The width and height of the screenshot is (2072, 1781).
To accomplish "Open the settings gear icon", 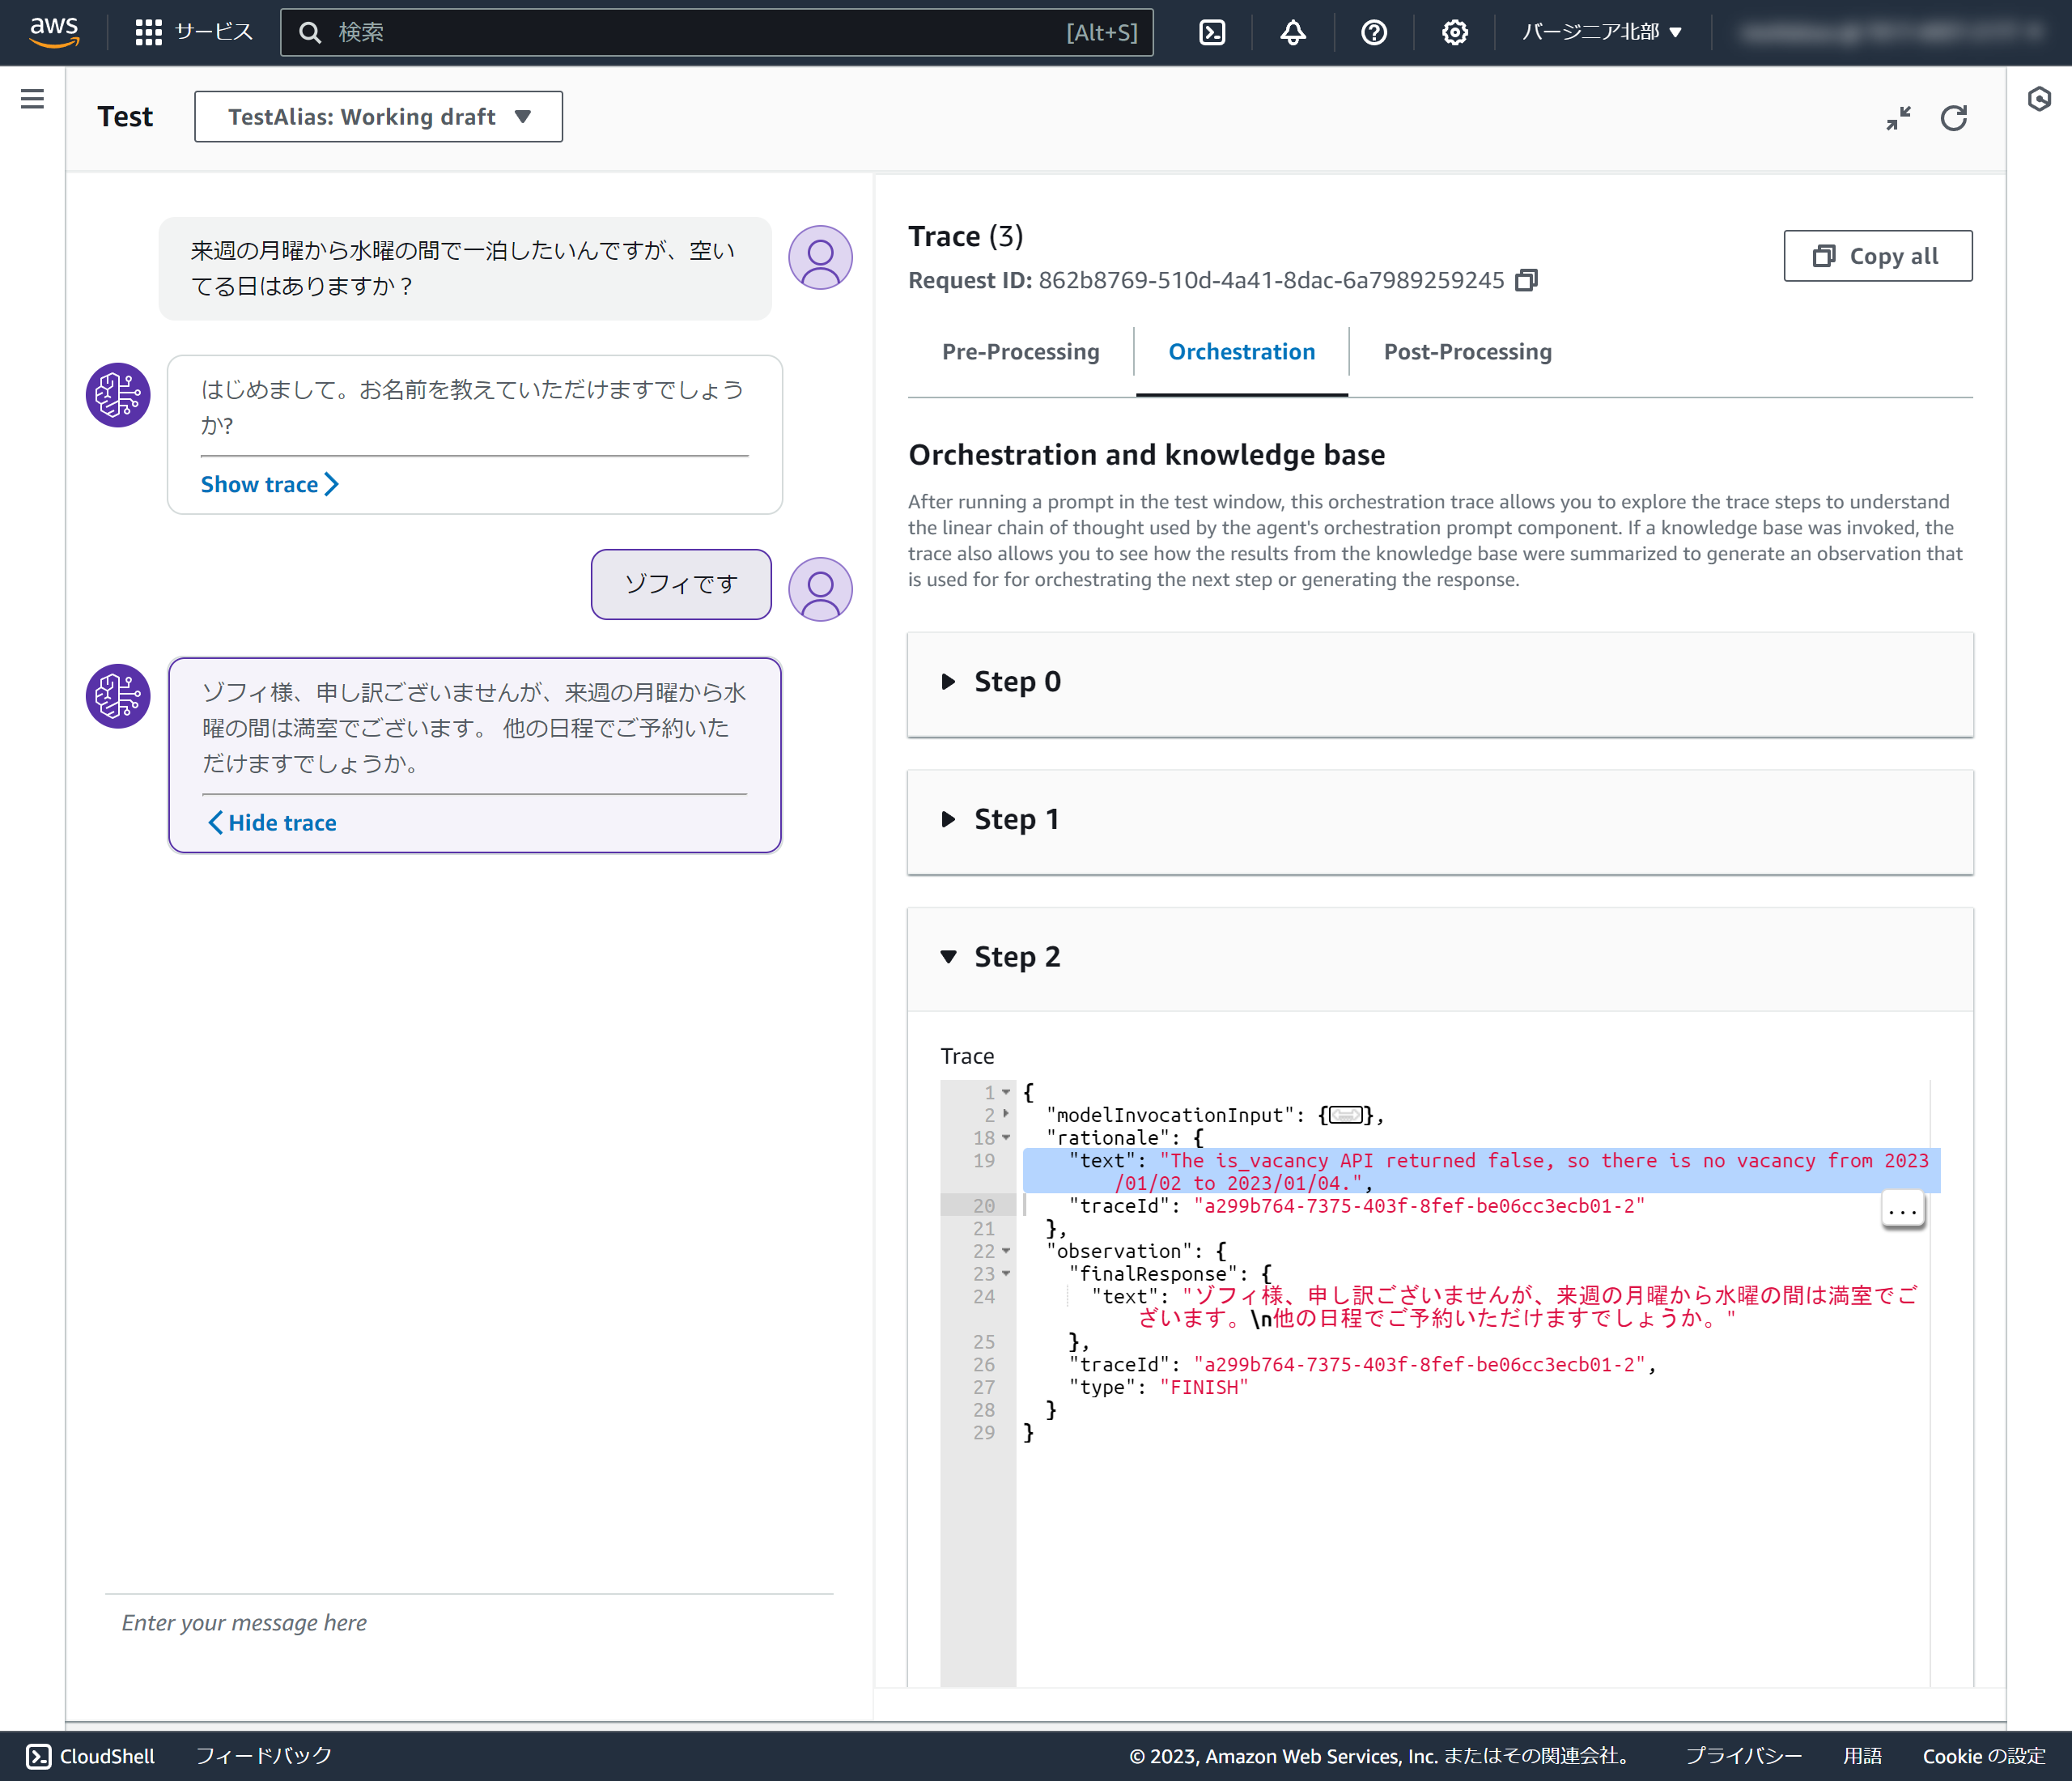I will 1454,33.
